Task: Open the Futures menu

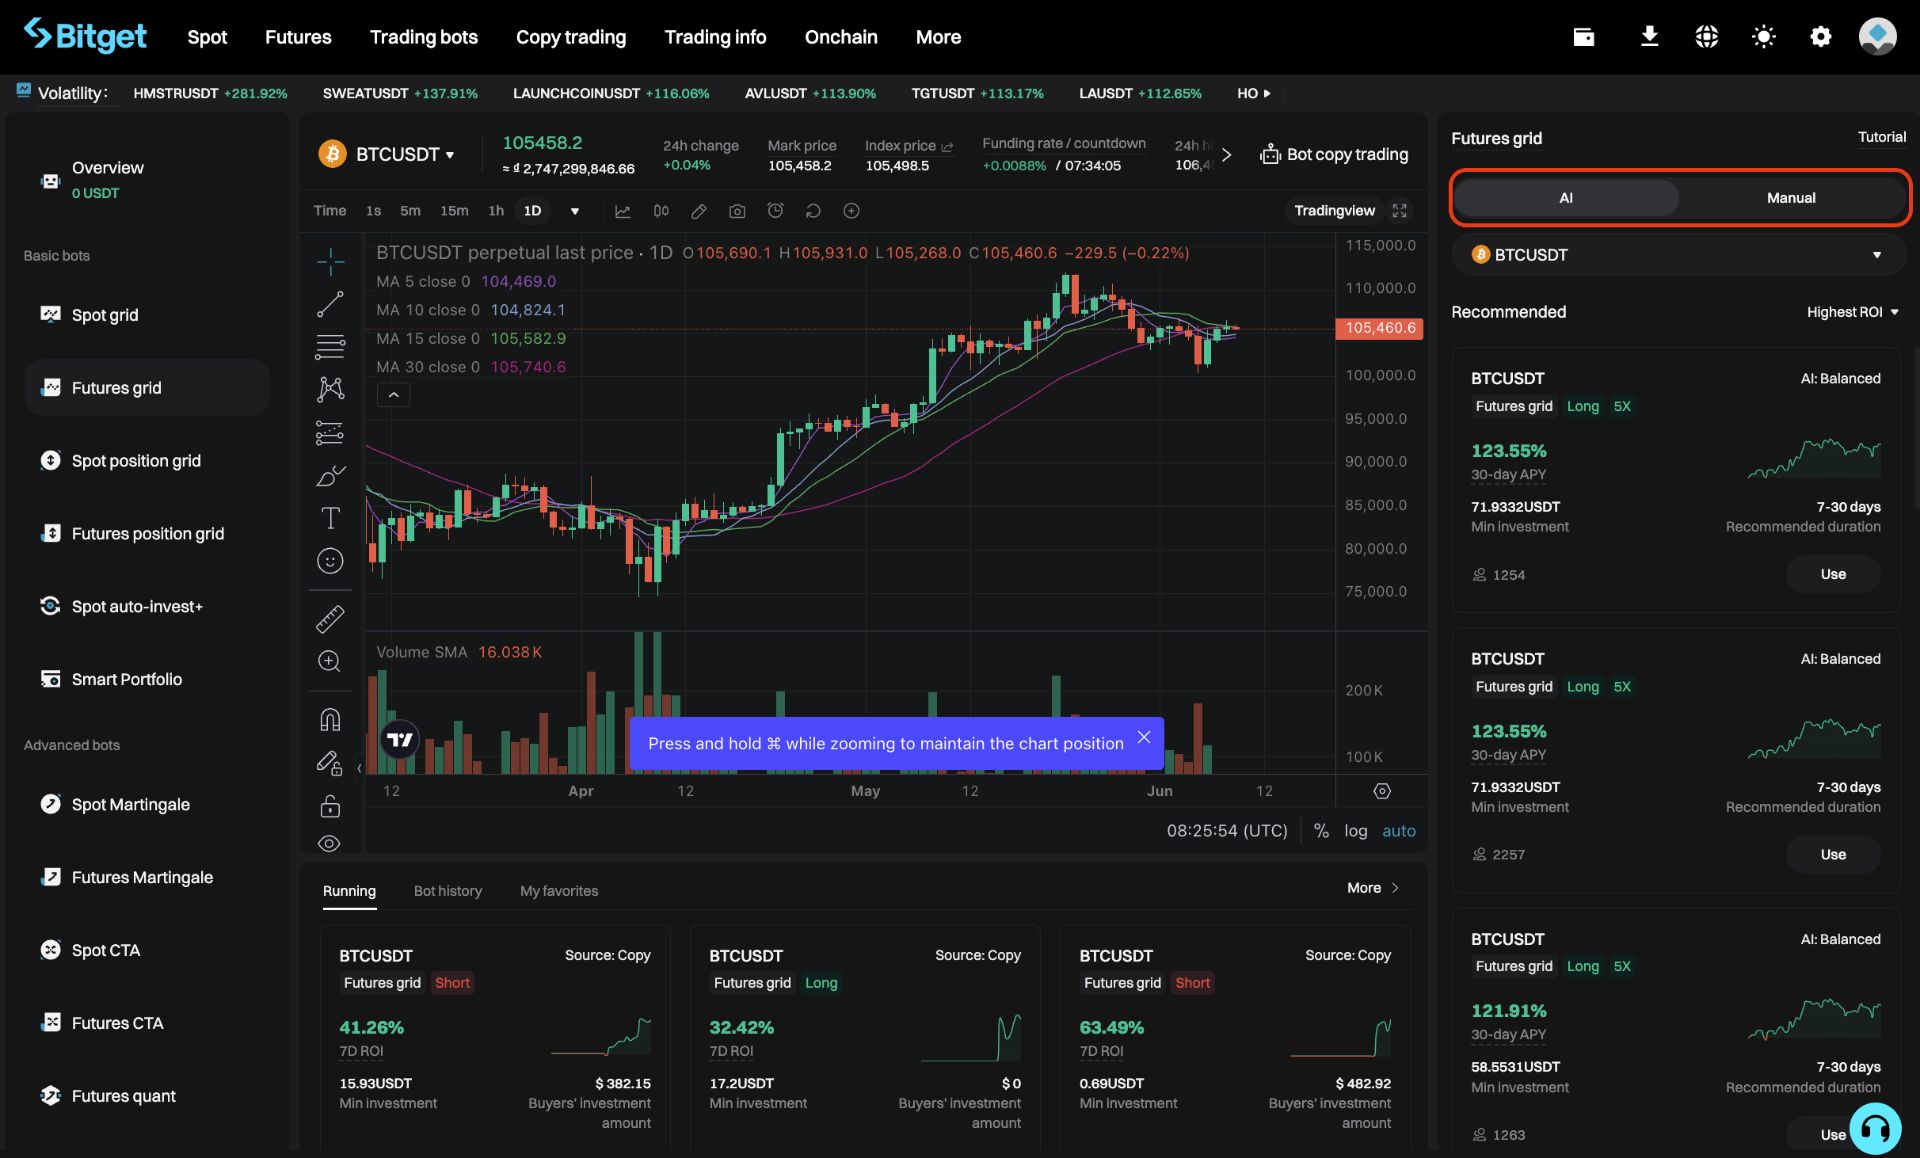Action: [298, 37]
